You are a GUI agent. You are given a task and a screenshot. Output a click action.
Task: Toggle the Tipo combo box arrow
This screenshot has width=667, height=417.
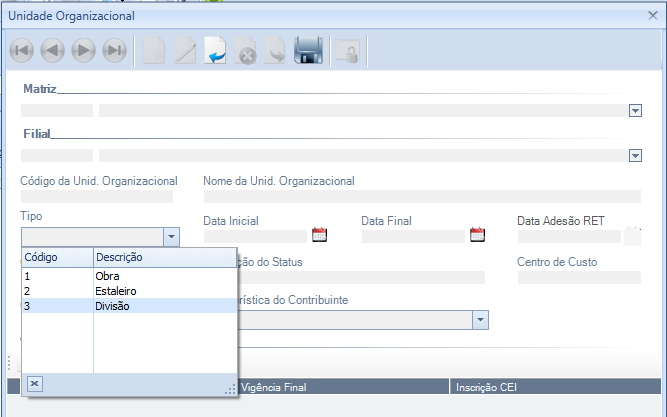[x=171, y=237]
